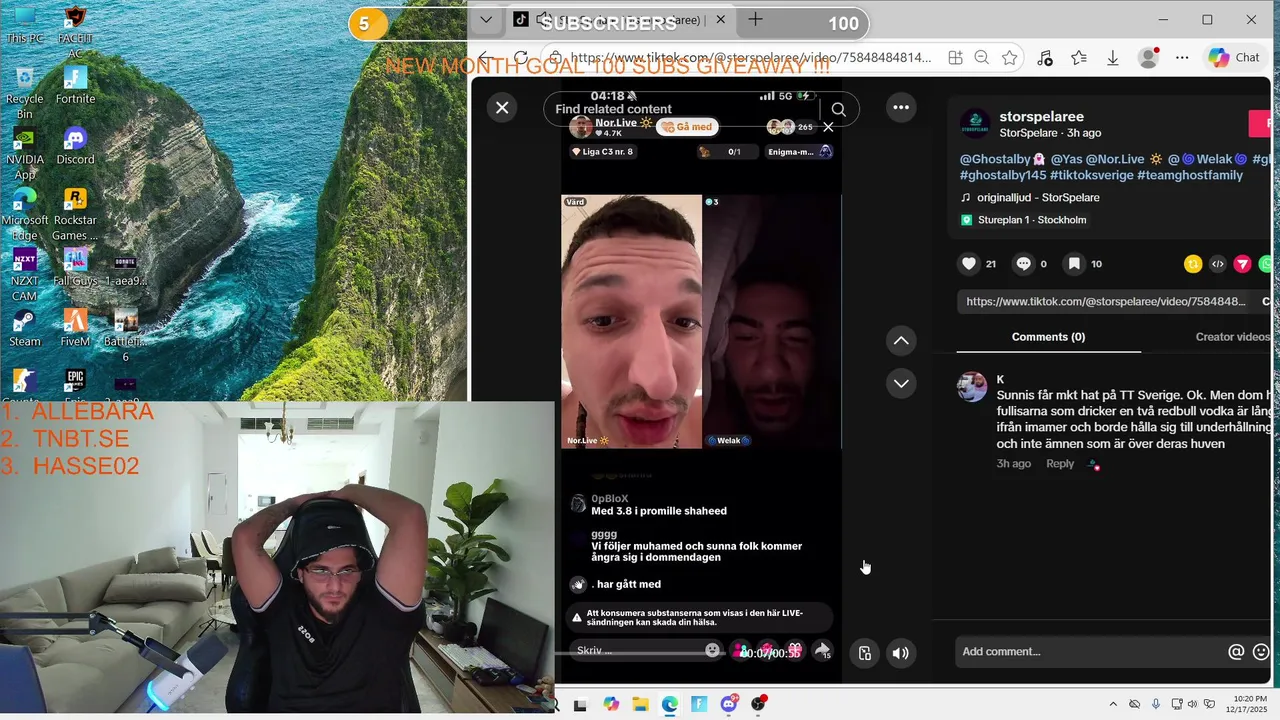Click the embed code icon

point(1217,264)
